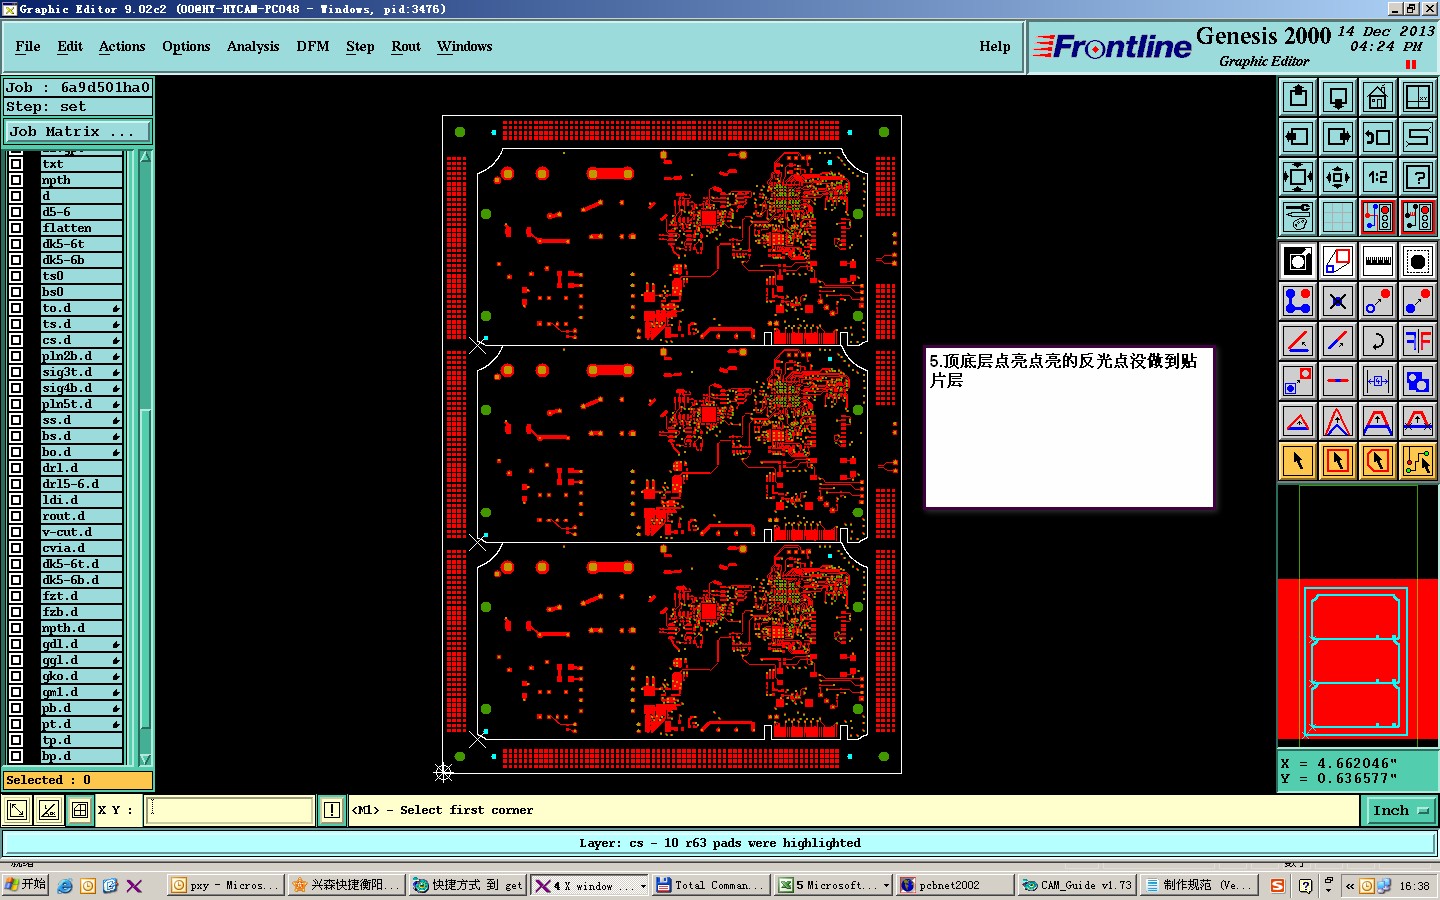Click the mirror F icon
Image resolution: width=1440 pixels, height=900 pixels.
[1418, 341]
